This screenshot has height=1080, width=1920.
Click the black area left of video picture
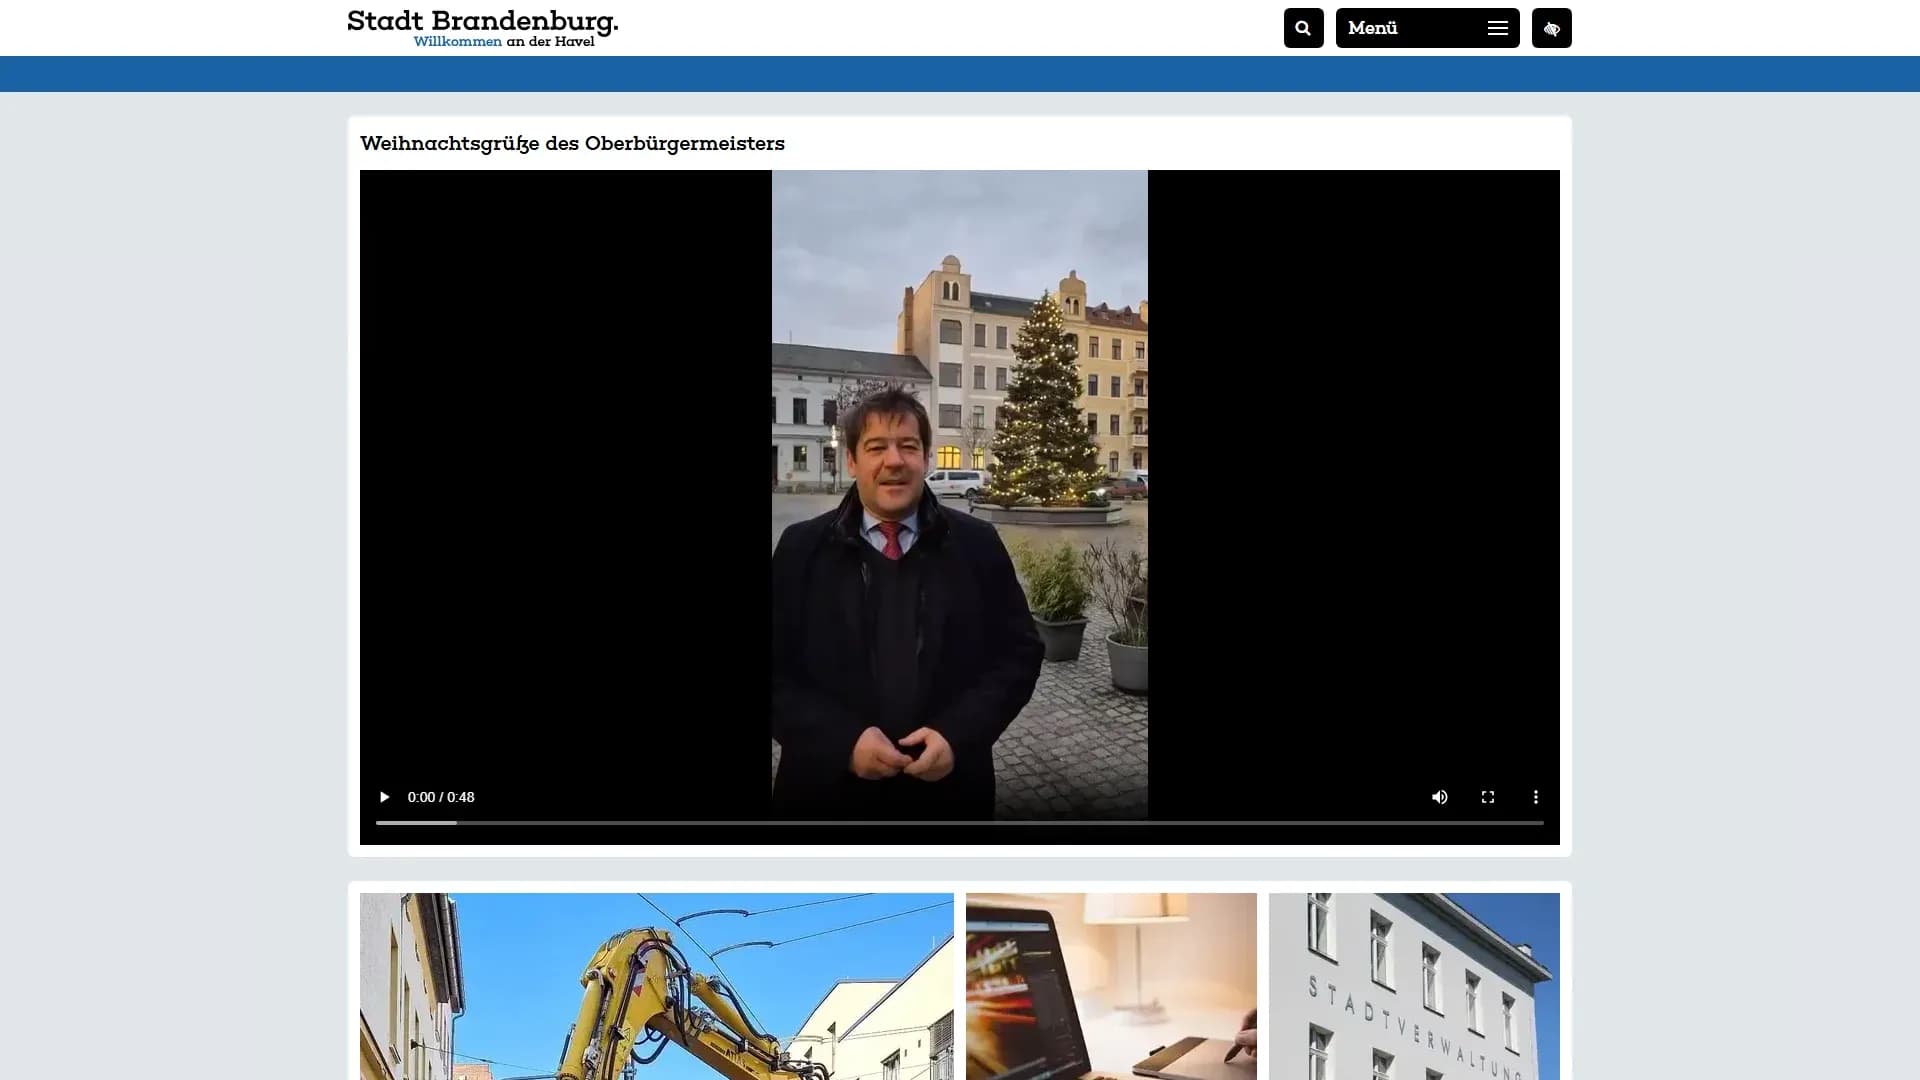point(565,480)
